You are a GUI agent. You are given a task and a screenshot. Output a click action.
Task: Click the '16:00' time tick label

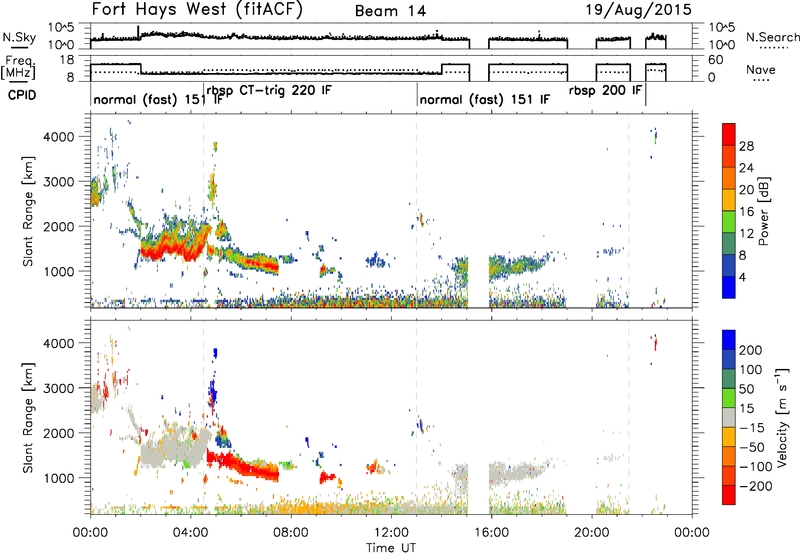[491, 533]
